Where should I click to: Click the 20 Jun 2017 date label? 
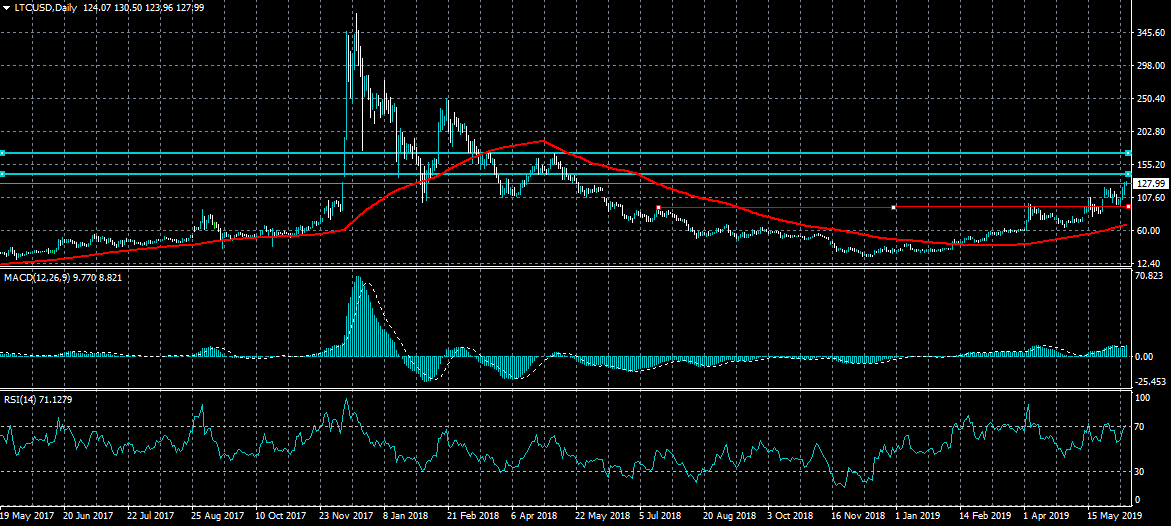(88, 516)
